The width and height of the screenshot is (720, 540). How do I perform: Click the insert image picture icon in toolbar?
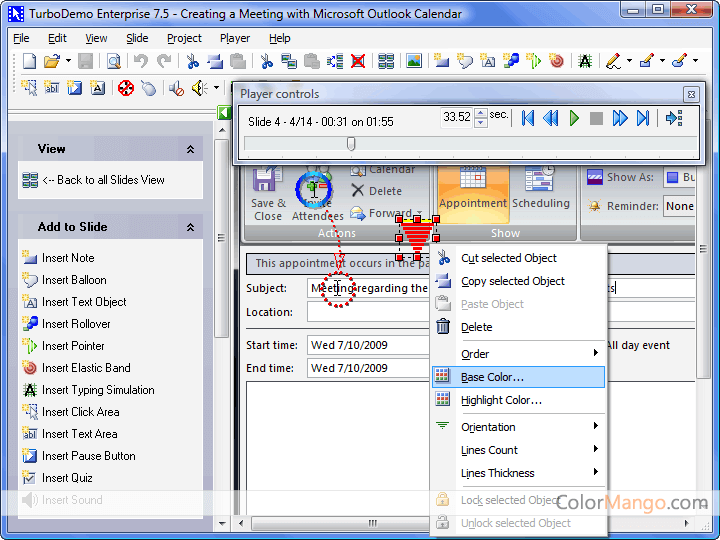tap(414, 61)
